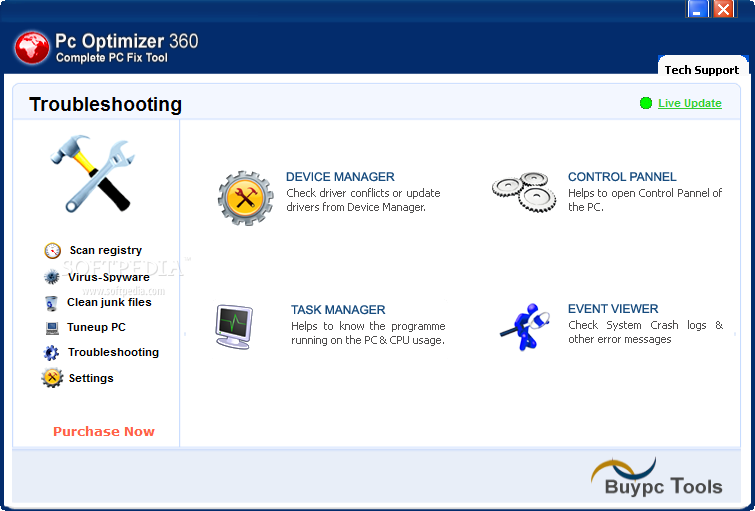The width and height of the screenshot is (755, 511).
Task: Select Clean junk files menu item
Action: tap(109, 302)
